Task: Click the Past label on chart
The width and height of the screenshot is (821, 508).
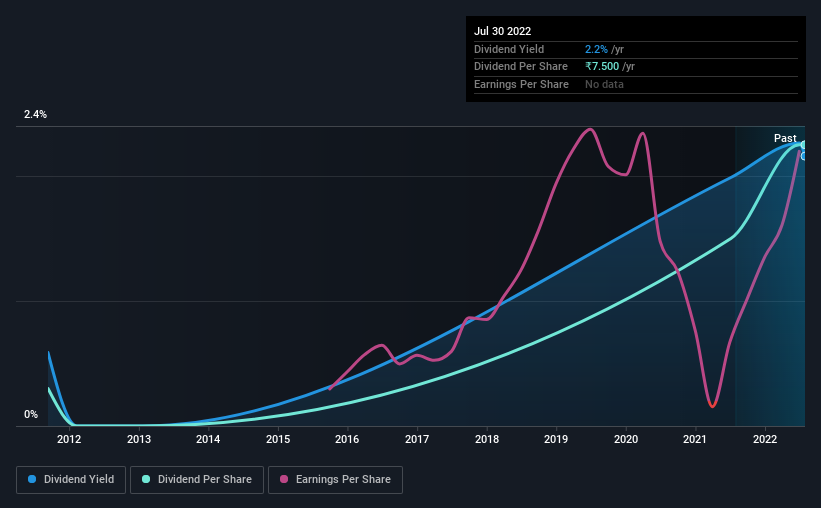Action: 785,138
